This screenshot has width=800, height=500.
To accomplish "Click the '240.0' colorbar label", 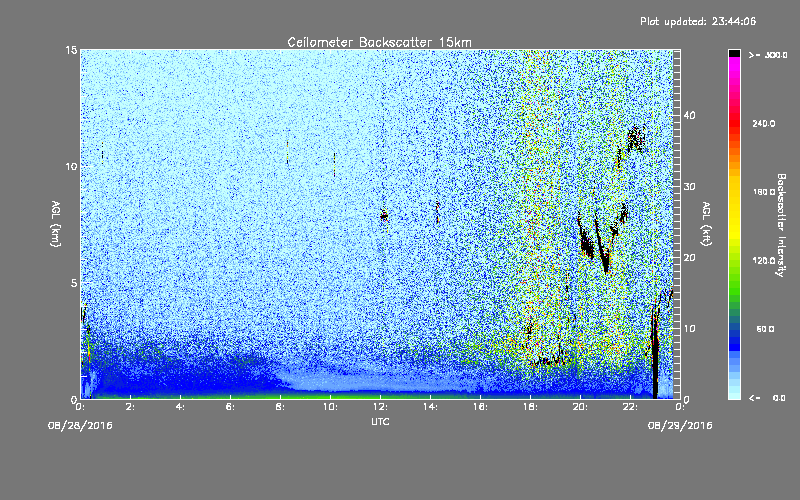I will [x=764, y=123].
